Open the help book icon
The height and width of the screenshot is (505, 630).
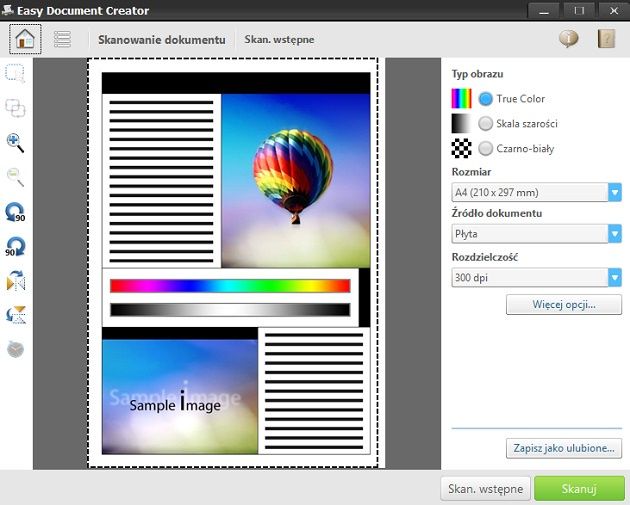coord(606,39)
